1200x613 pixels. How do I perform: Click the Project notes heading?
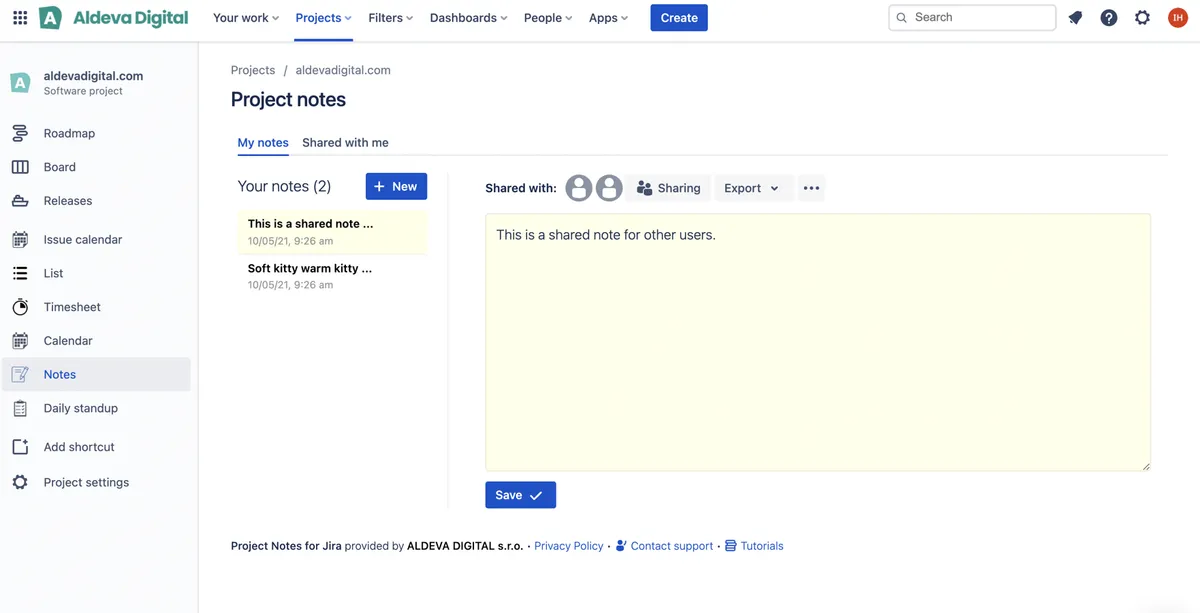click(x=288, y=100)
